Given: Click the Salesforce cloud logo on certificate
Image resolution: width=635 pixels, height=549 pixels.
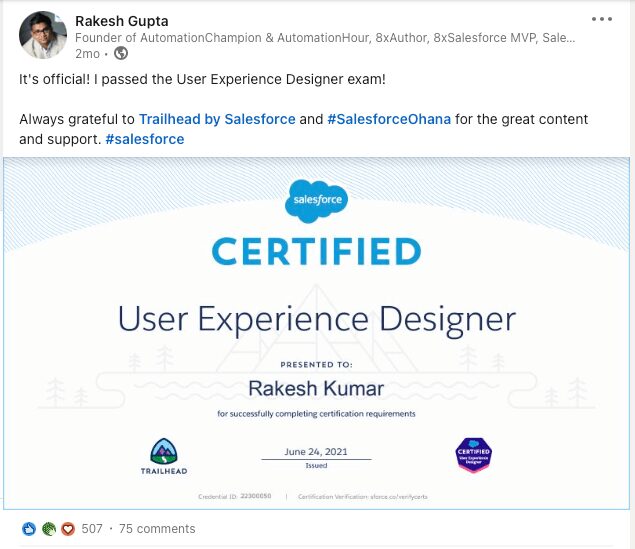Looking at the screenshot, I should [316, 201].
